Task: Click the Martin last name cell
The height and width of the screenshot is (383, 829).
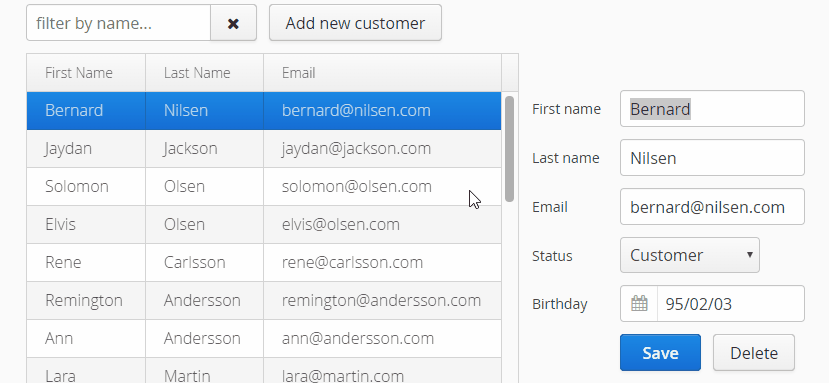Action: [x=205, y=371]
